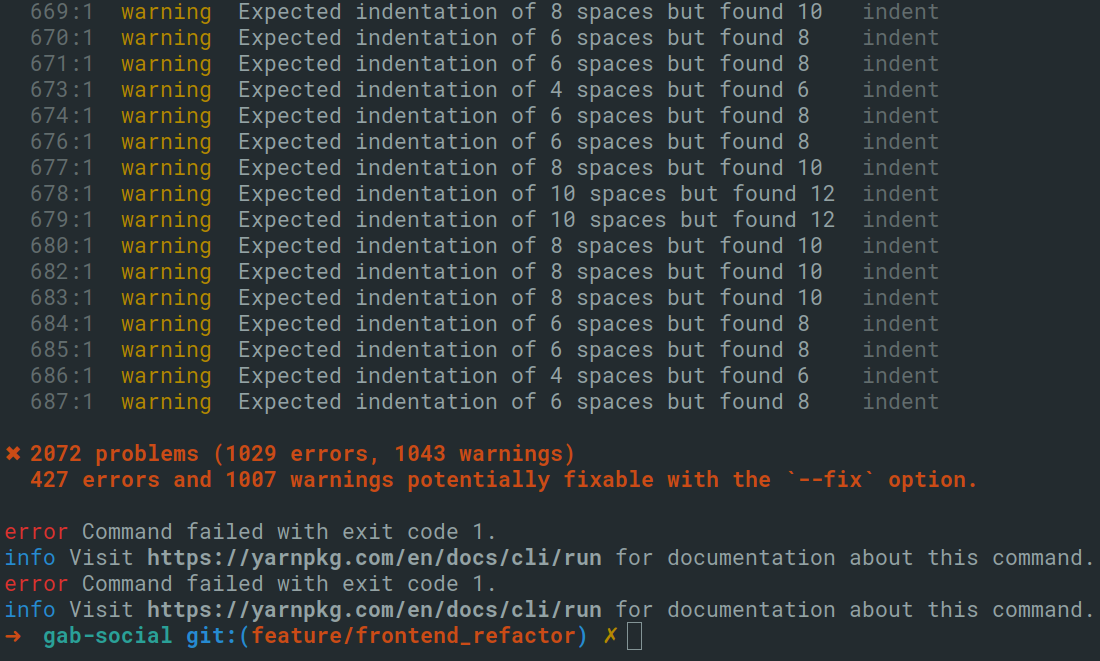Click the terminal cursor block

pyautogui.click(x=634, y=636)
